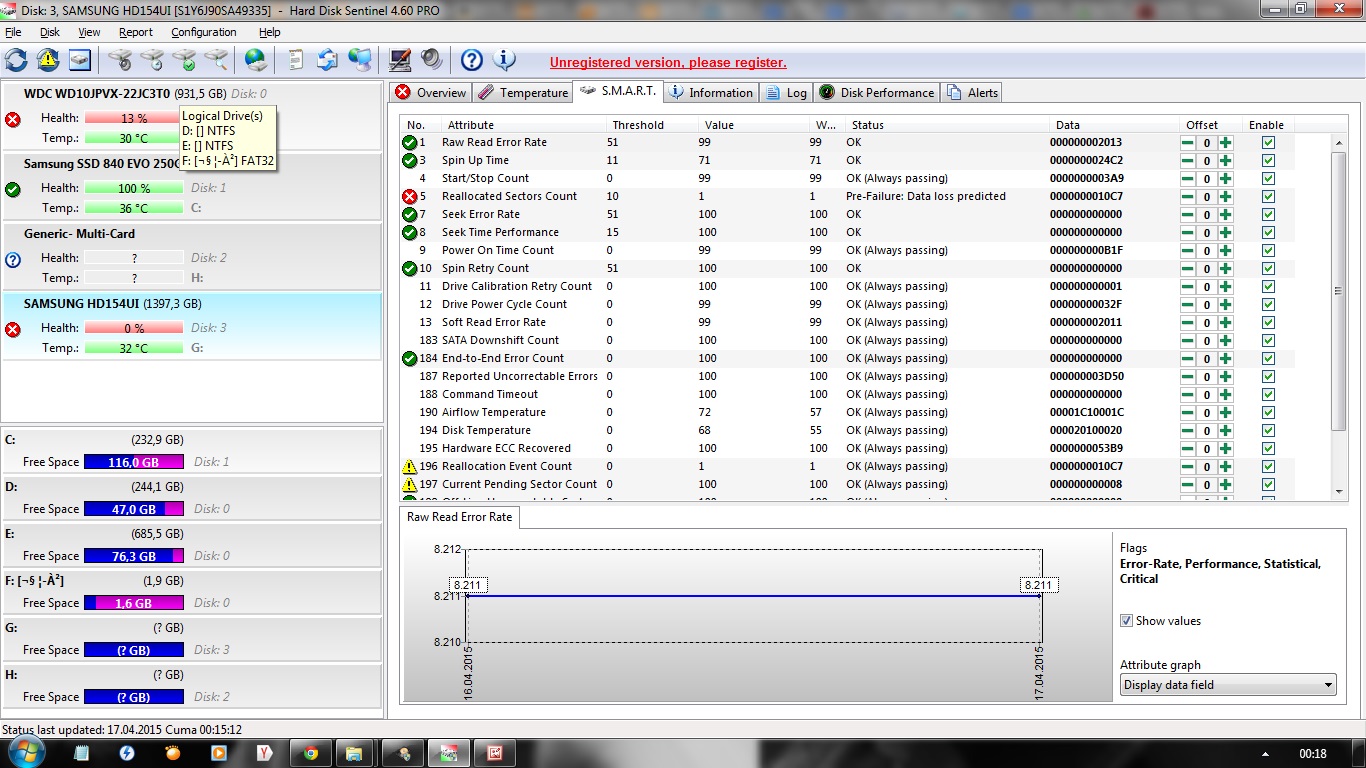1366x768 pixels.
Task: Click the S.M.A.R.T. table scrollbar down arrow
Action: 1340,491
